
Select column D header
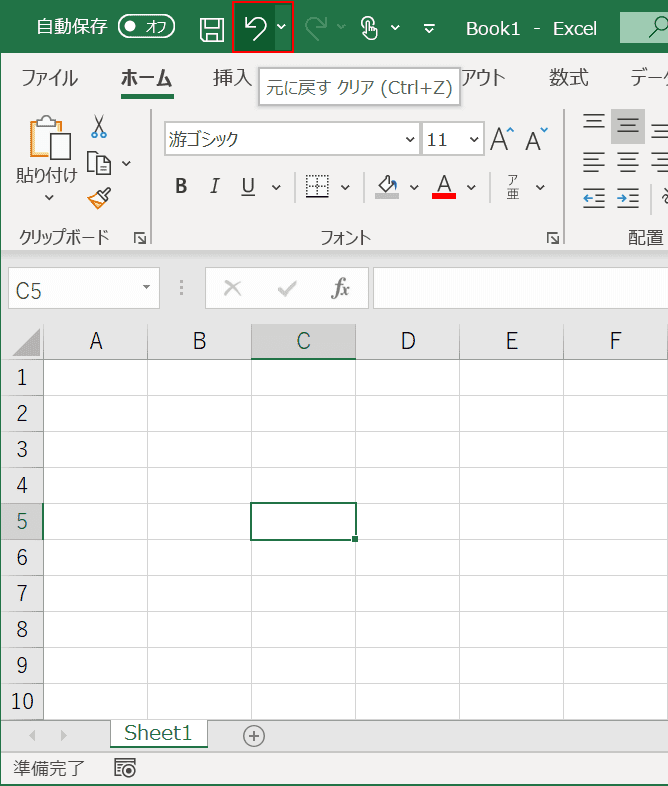click(407, 341)
